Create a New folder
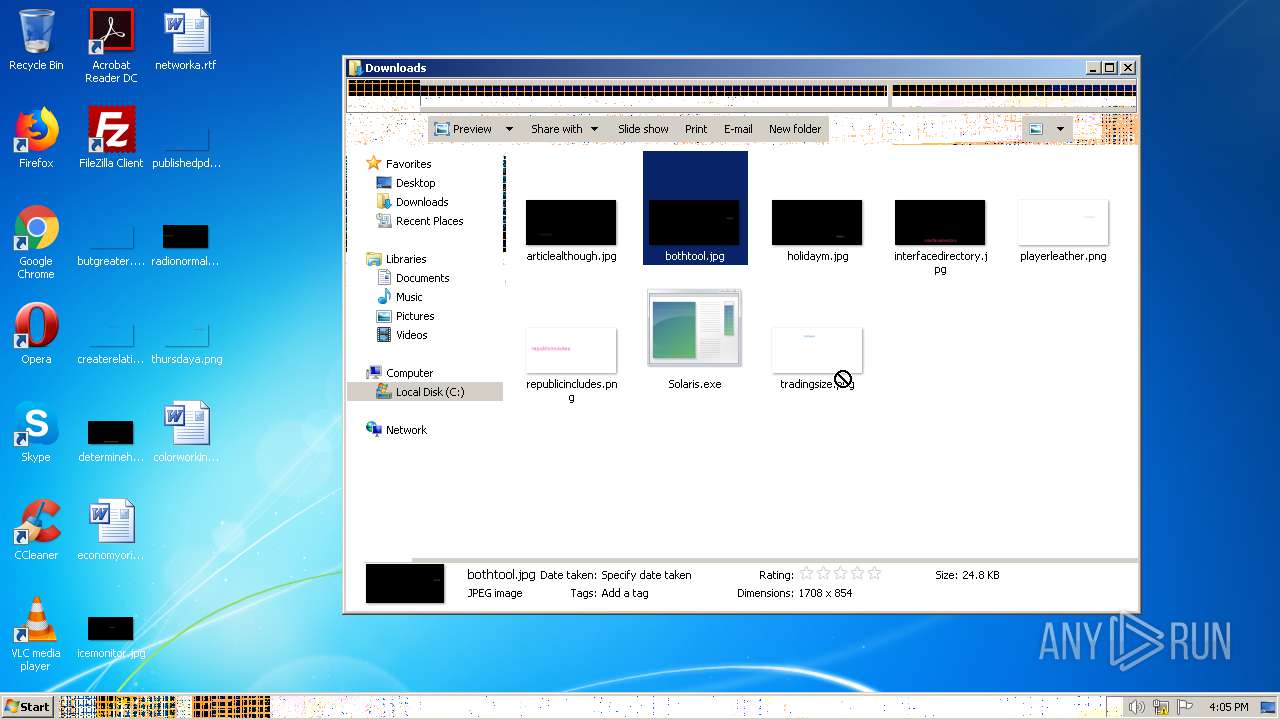Image resolution: width=1280 pixels, height=720 pixels. [795, 129]
